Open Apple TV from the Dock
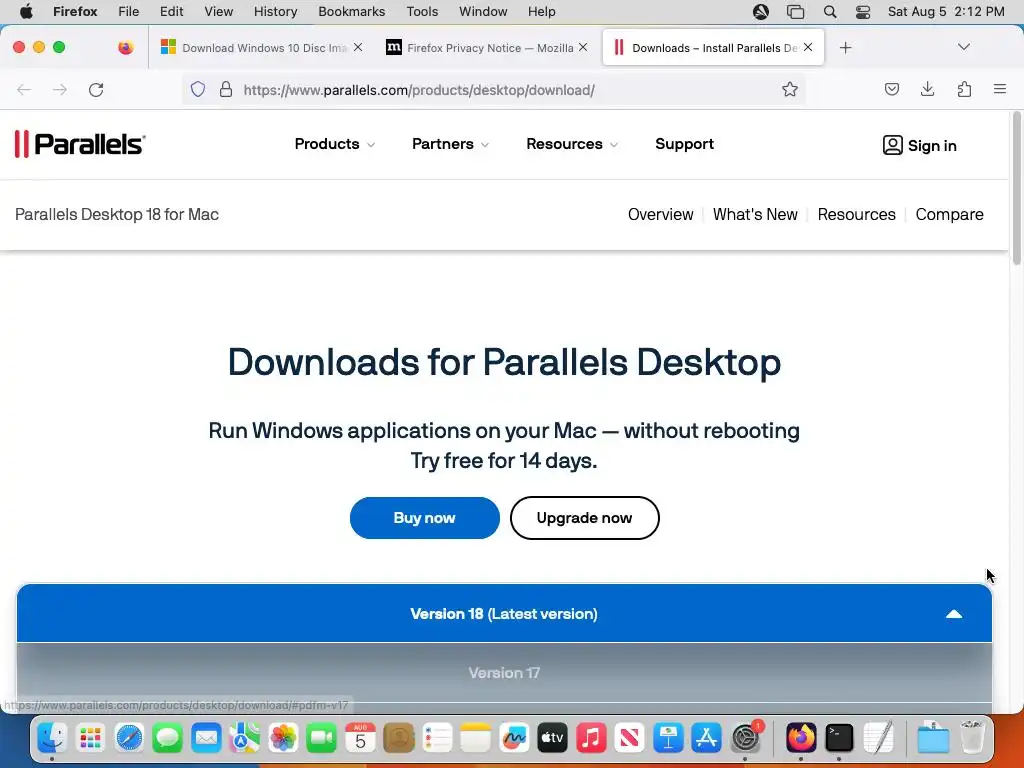1024x768 pixels. (552, 739)
